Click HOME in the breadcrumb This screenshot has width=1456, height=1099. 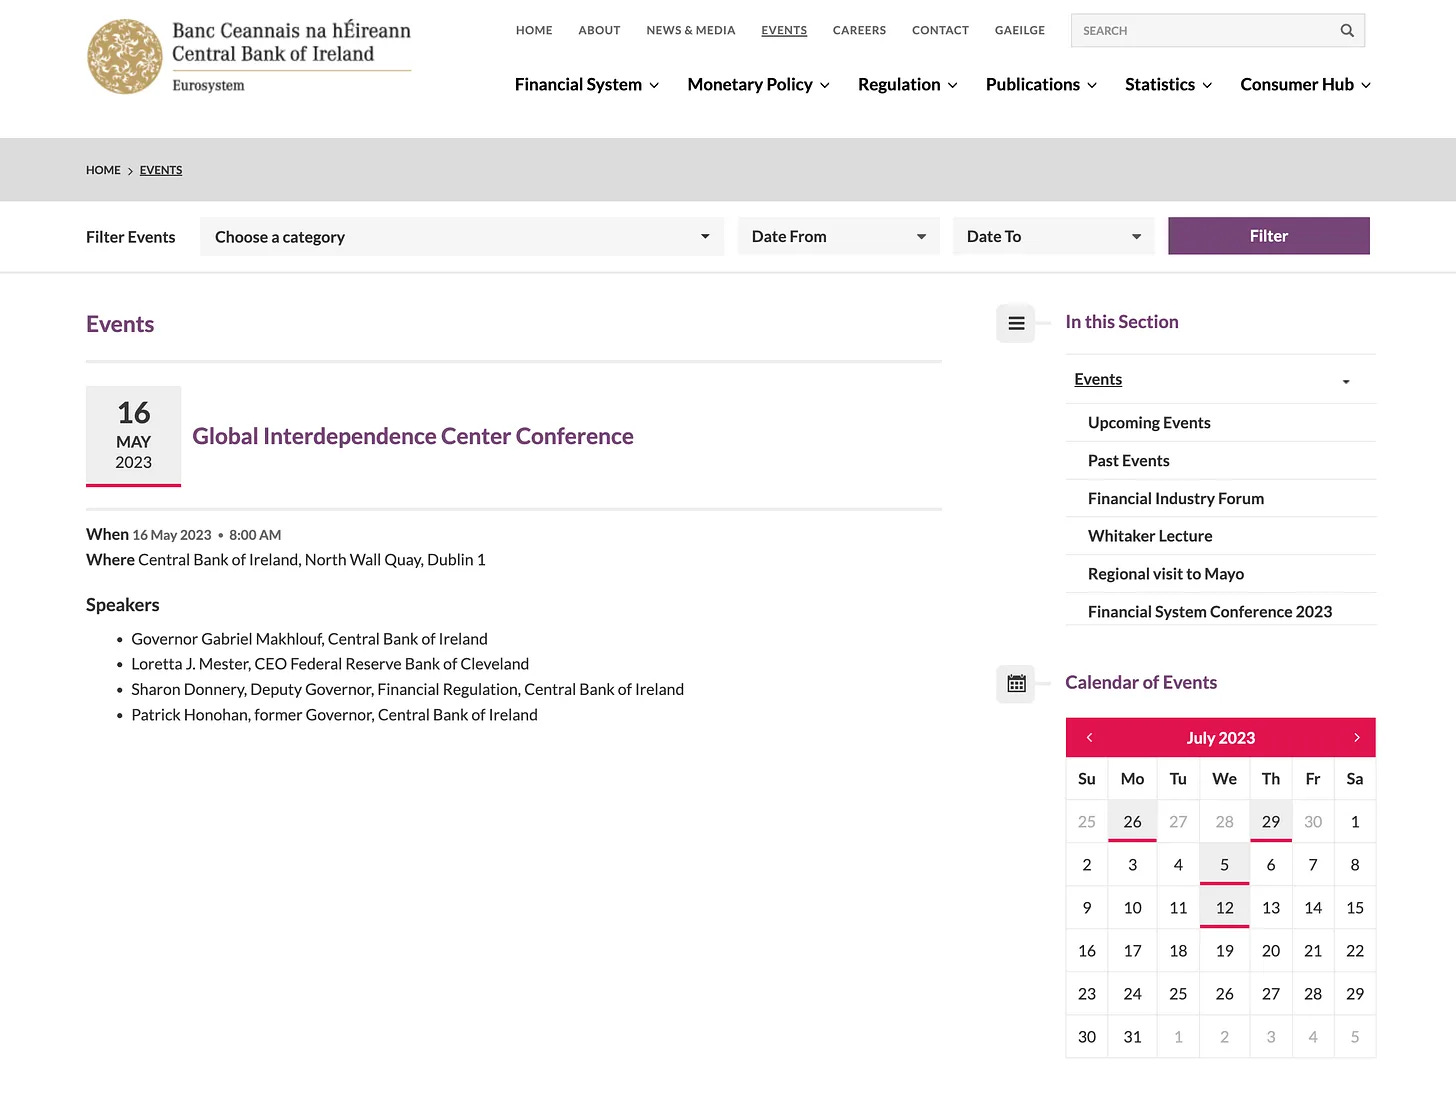click(103, 171)
